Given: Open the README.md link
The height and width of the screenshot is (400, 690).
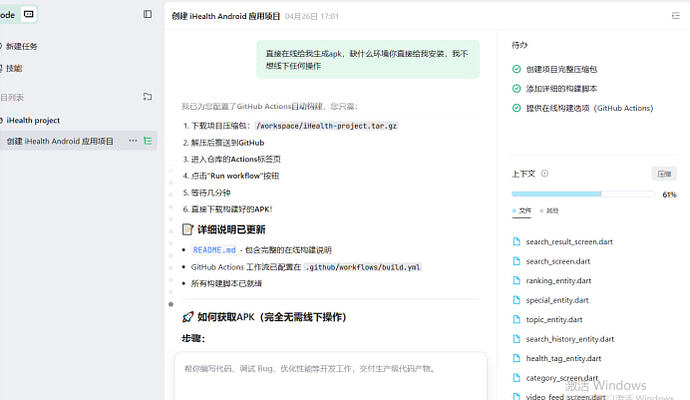Looking at the screenshot, I should coord(214,250).
